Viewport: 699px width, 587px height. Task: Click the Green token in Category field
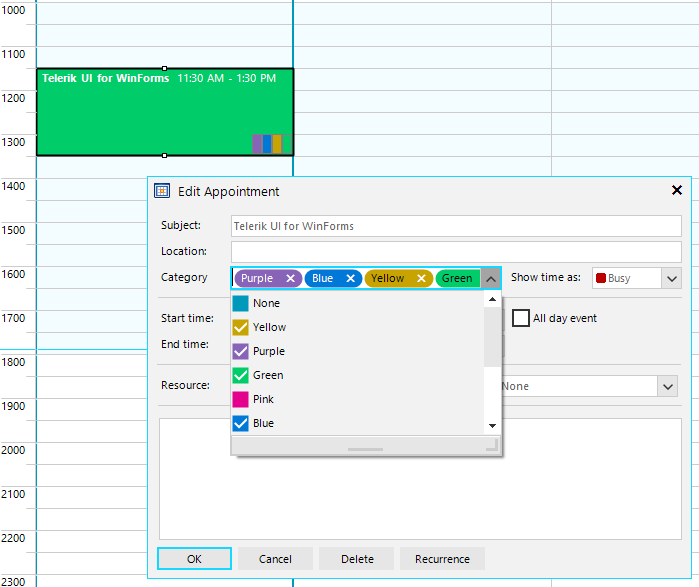(x=456, y=278)
